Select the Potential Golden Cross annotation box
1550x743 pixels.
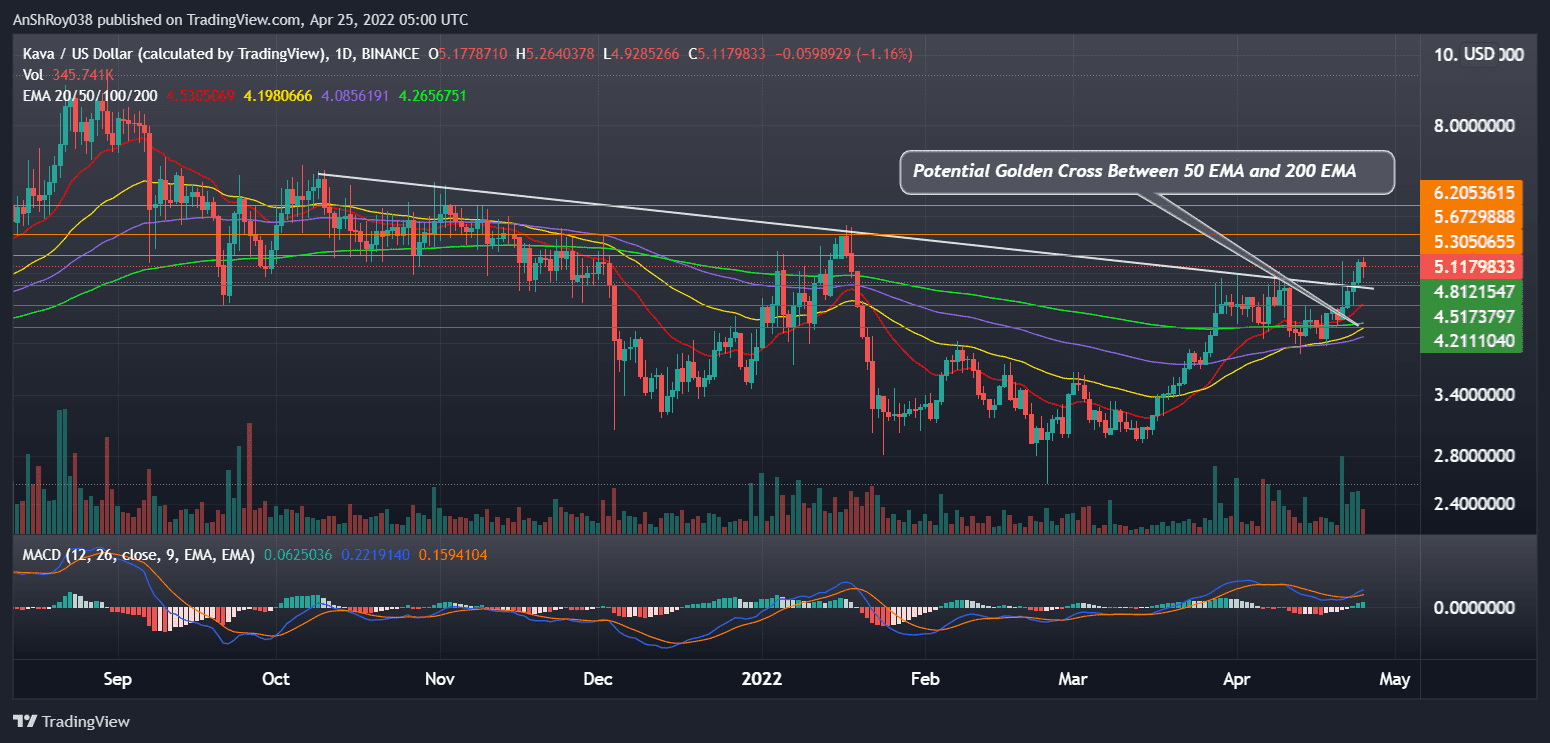pyautogui.click(x=1147, y=172)
